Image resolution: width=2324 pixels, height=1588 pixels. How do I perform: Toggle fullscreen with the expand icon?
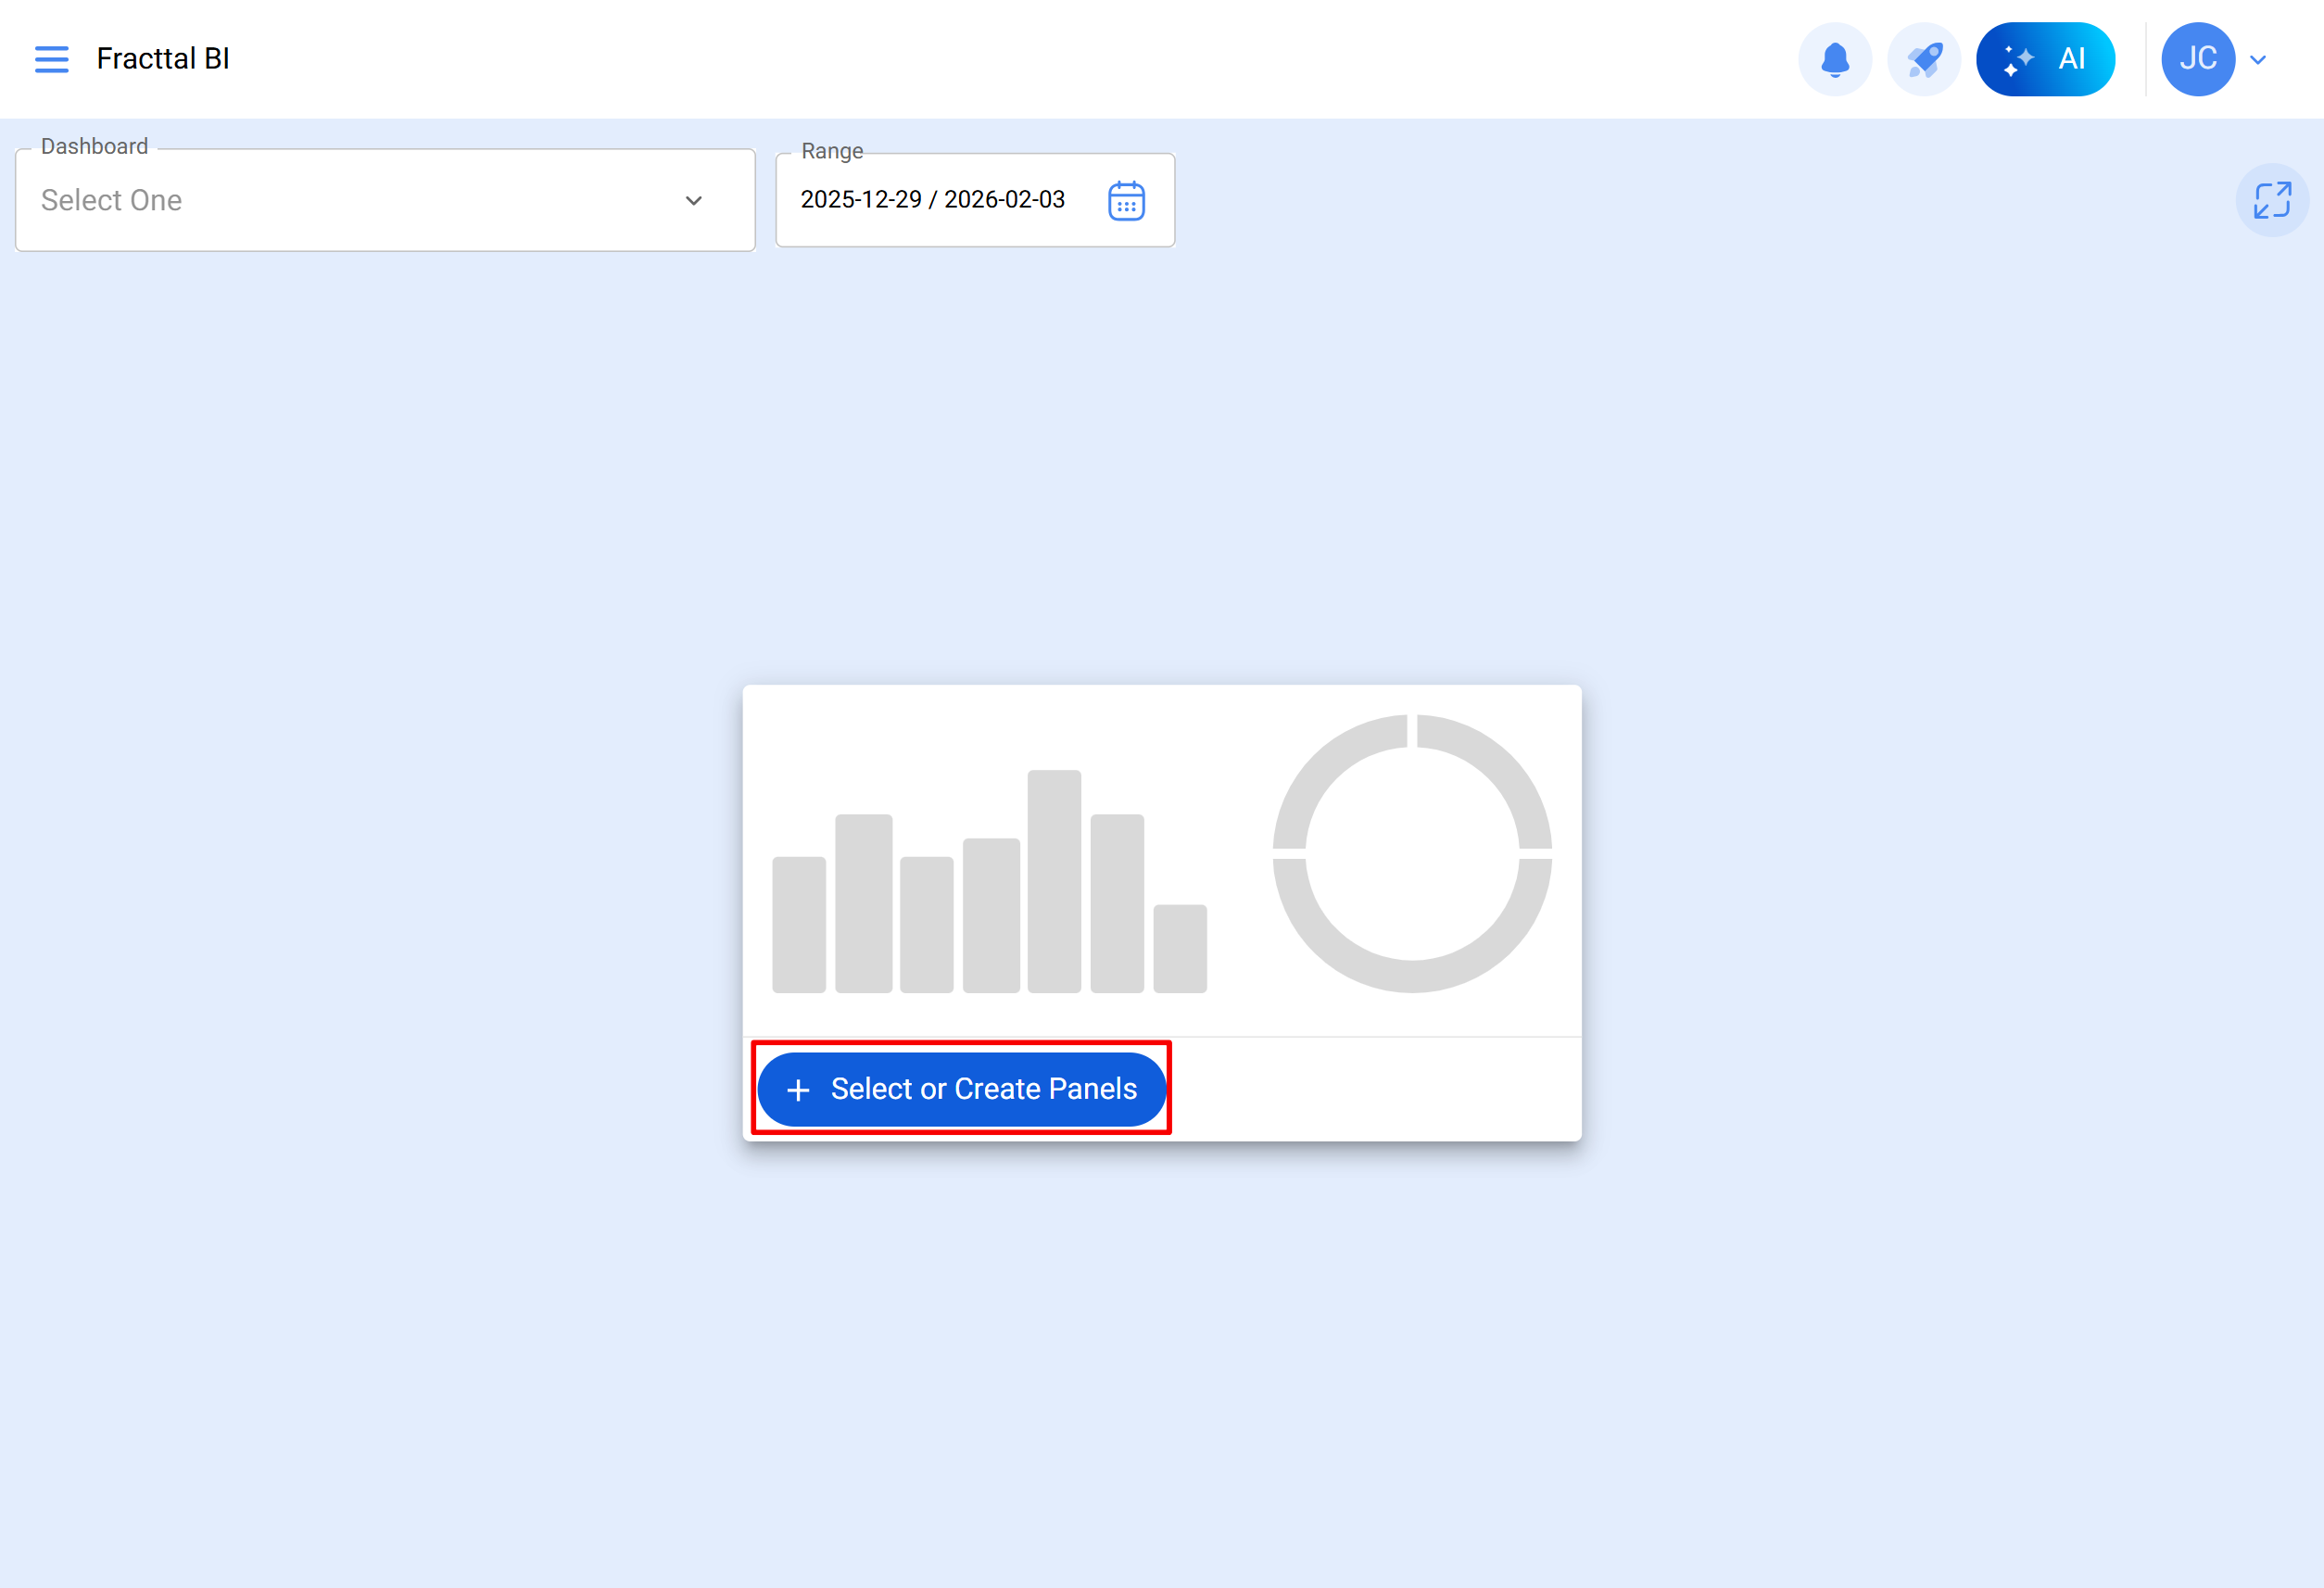pyautogui.click(x=2271, y=200)
